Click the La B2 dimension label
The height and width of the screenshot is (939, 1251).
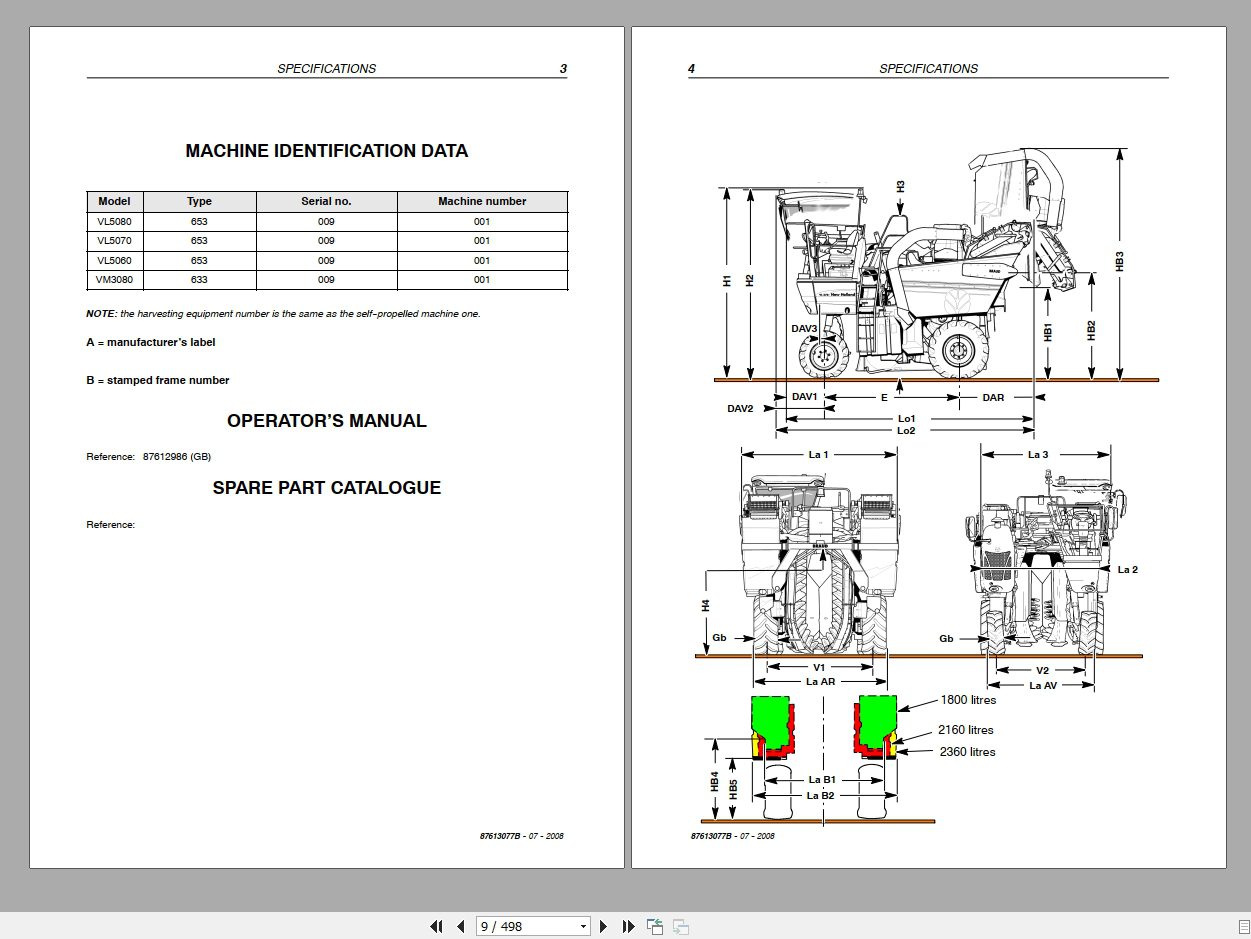821,796
